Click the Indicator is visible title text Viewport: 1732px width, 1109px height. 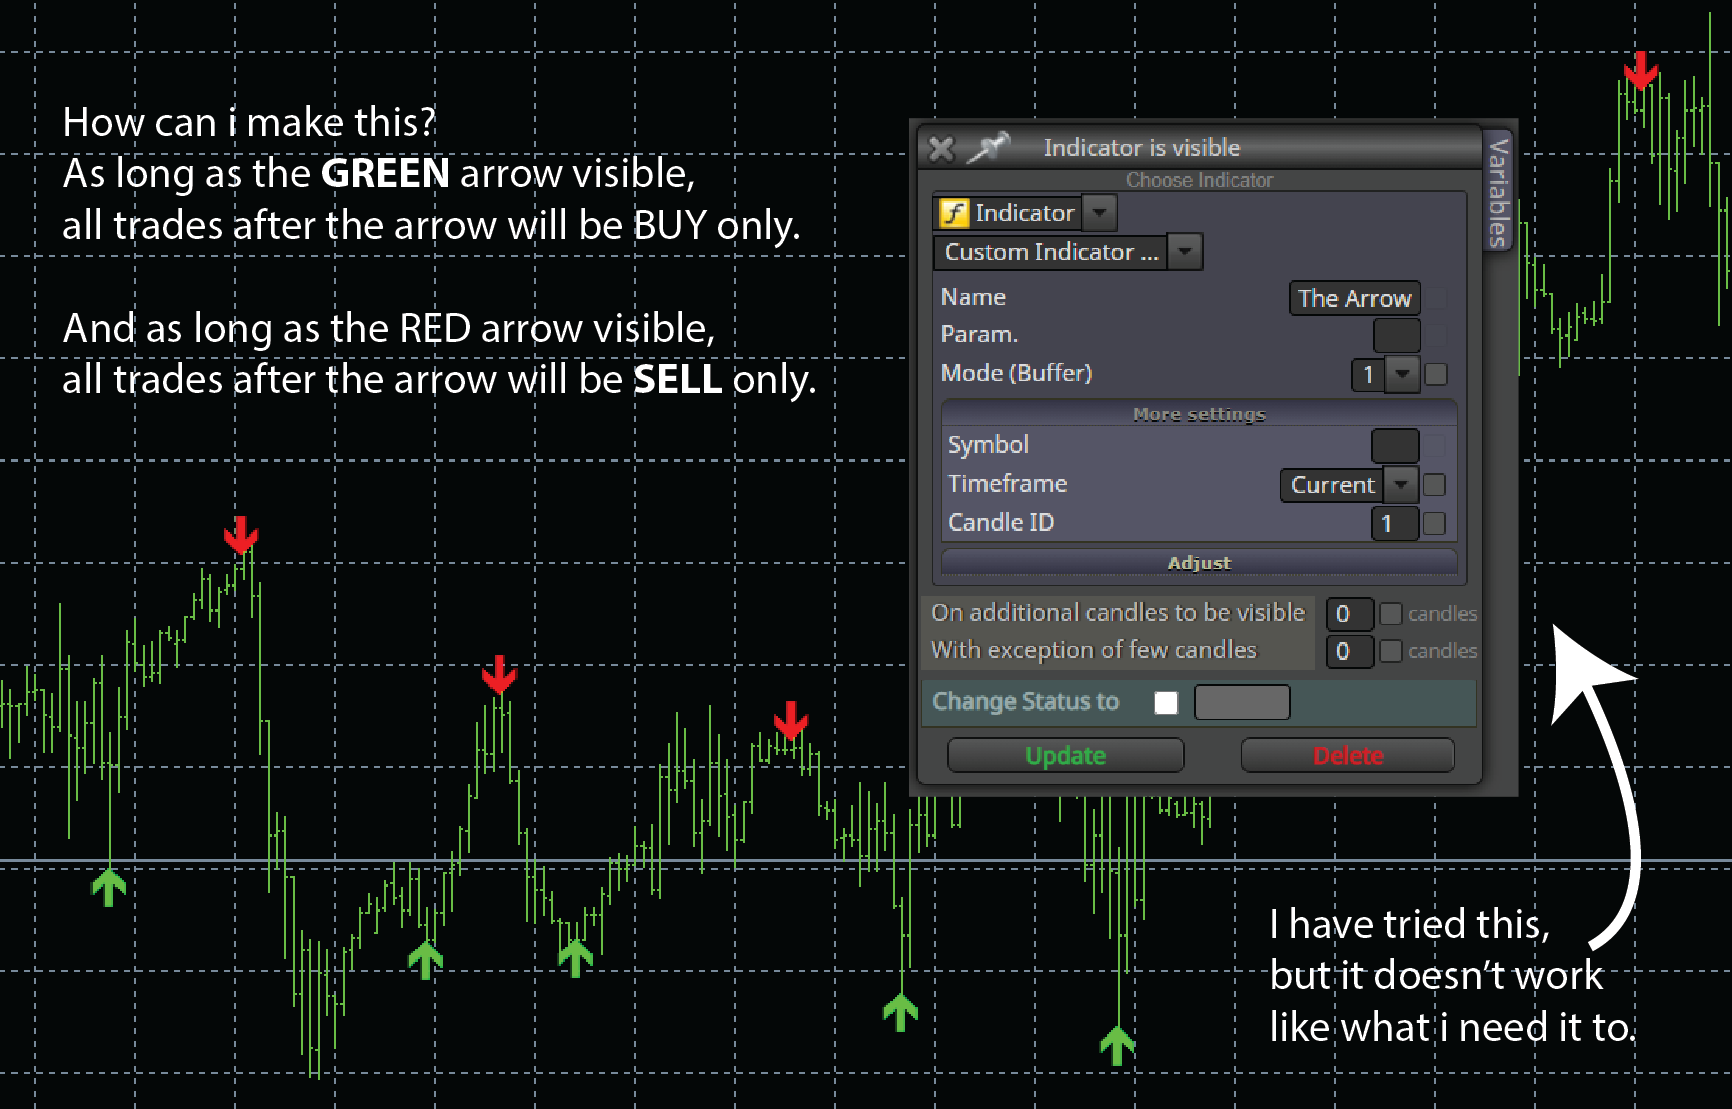[1142, 148]
